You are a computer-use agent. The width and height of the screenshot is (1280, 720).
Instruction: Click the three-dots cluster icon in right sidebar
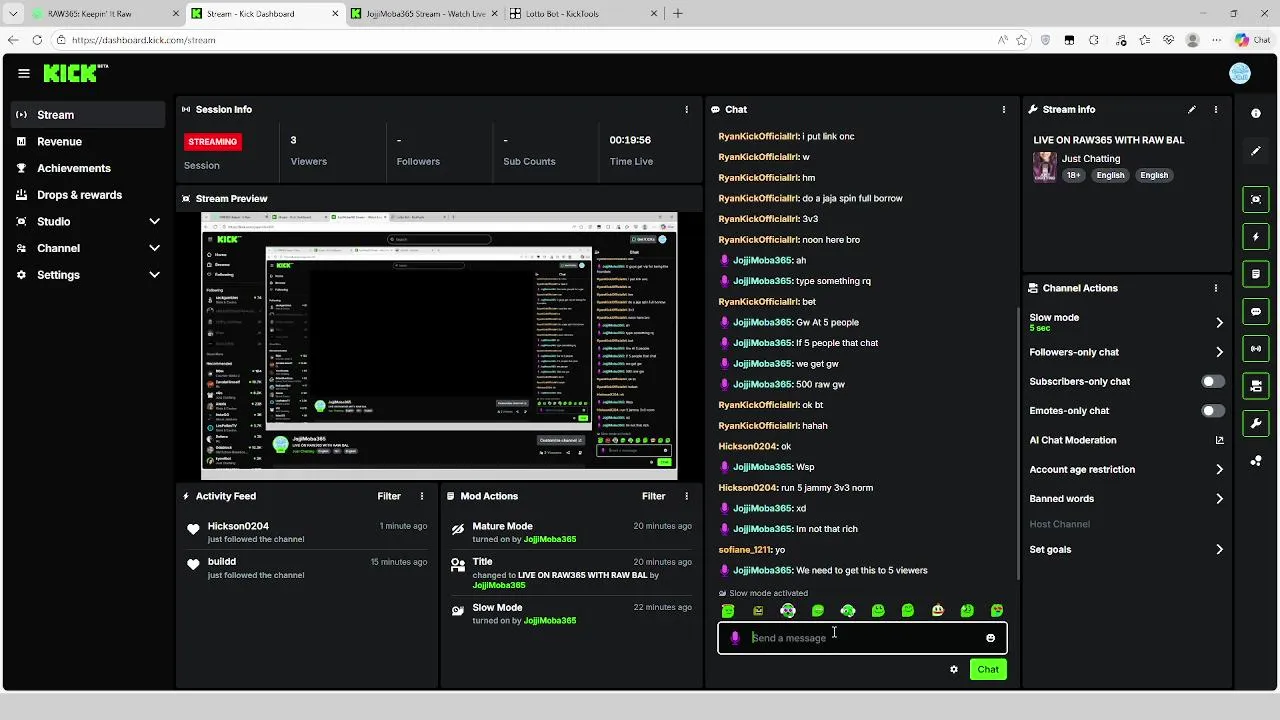point(1256,461)
